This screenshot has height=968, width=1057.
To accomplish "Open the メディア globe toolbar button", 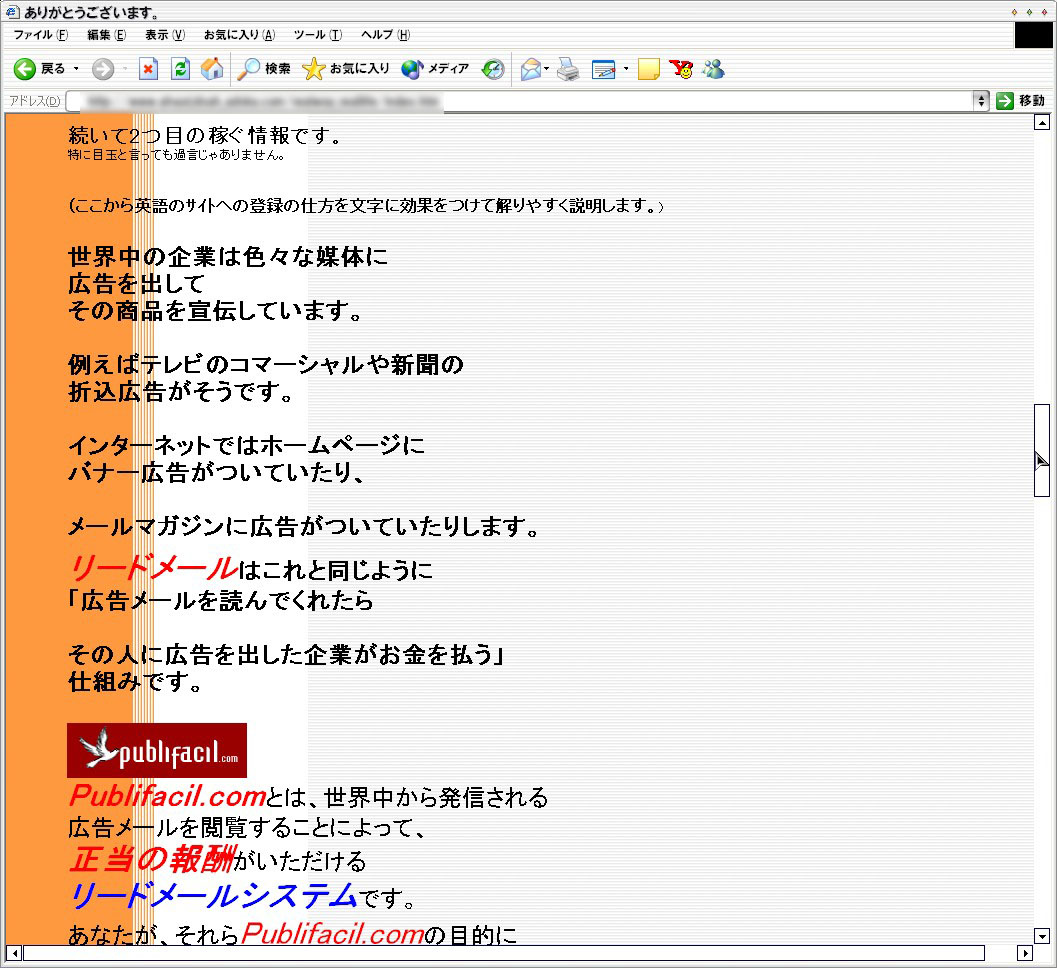I will tap(435, 69).
